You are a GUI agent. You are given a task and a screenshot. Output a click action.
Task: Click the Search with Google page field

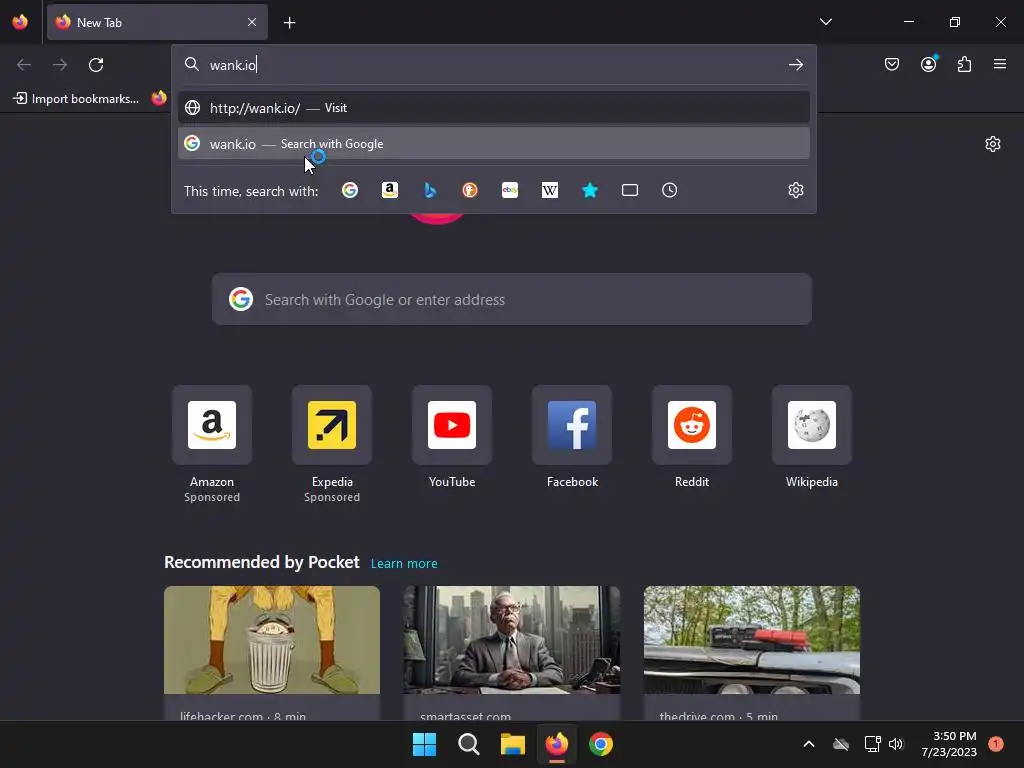(511, 299)
